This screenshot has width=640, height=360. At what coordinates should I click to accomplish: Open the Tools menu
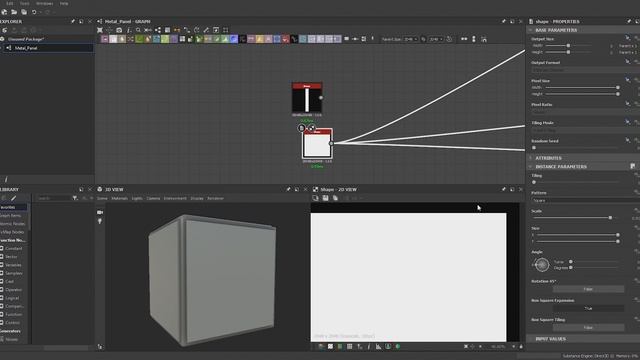tap(25, 3)
